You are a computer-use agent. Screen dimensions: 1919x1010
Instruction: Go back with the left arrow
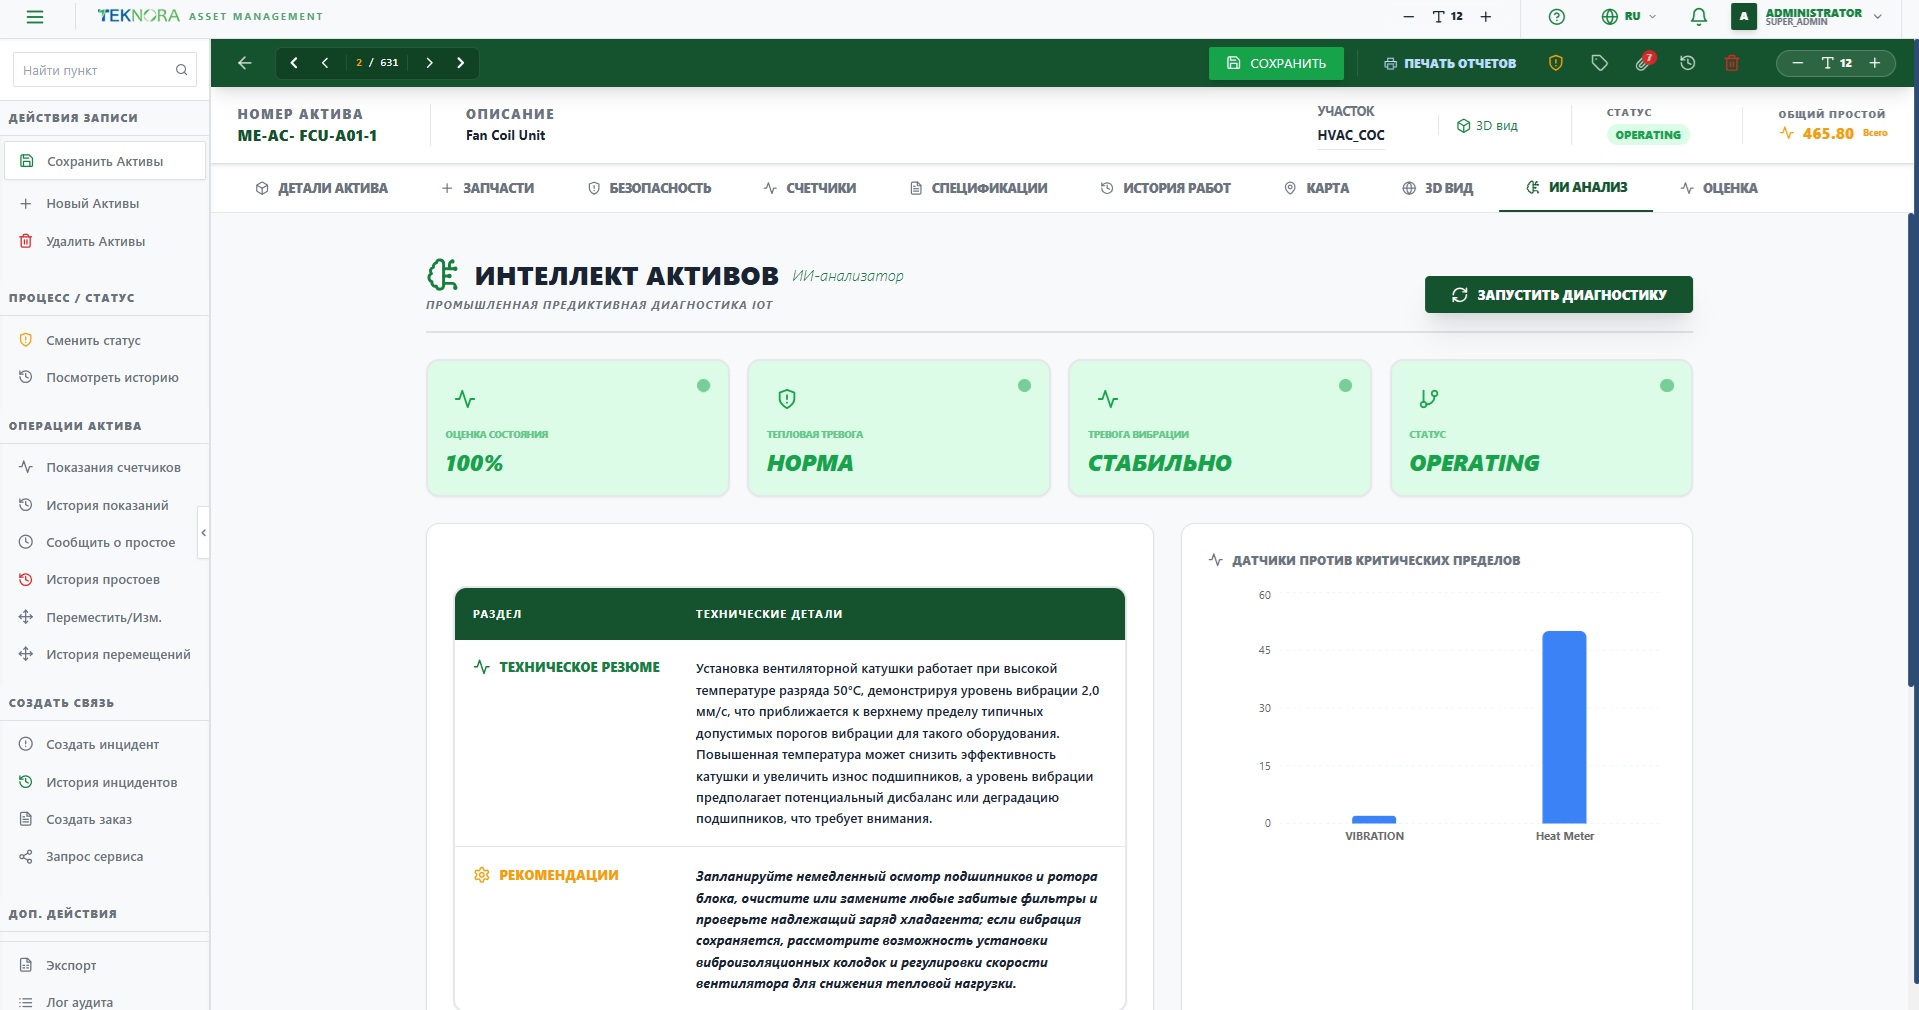point(244,63)
